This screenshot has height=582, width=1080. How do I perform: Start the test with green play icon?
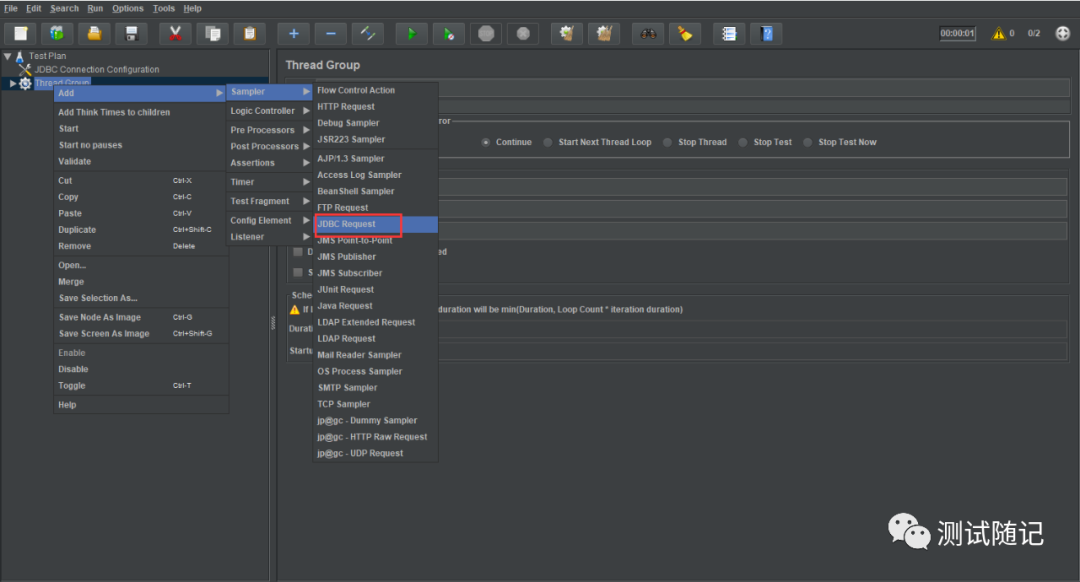pyautogui.click(x=412, y=33)
